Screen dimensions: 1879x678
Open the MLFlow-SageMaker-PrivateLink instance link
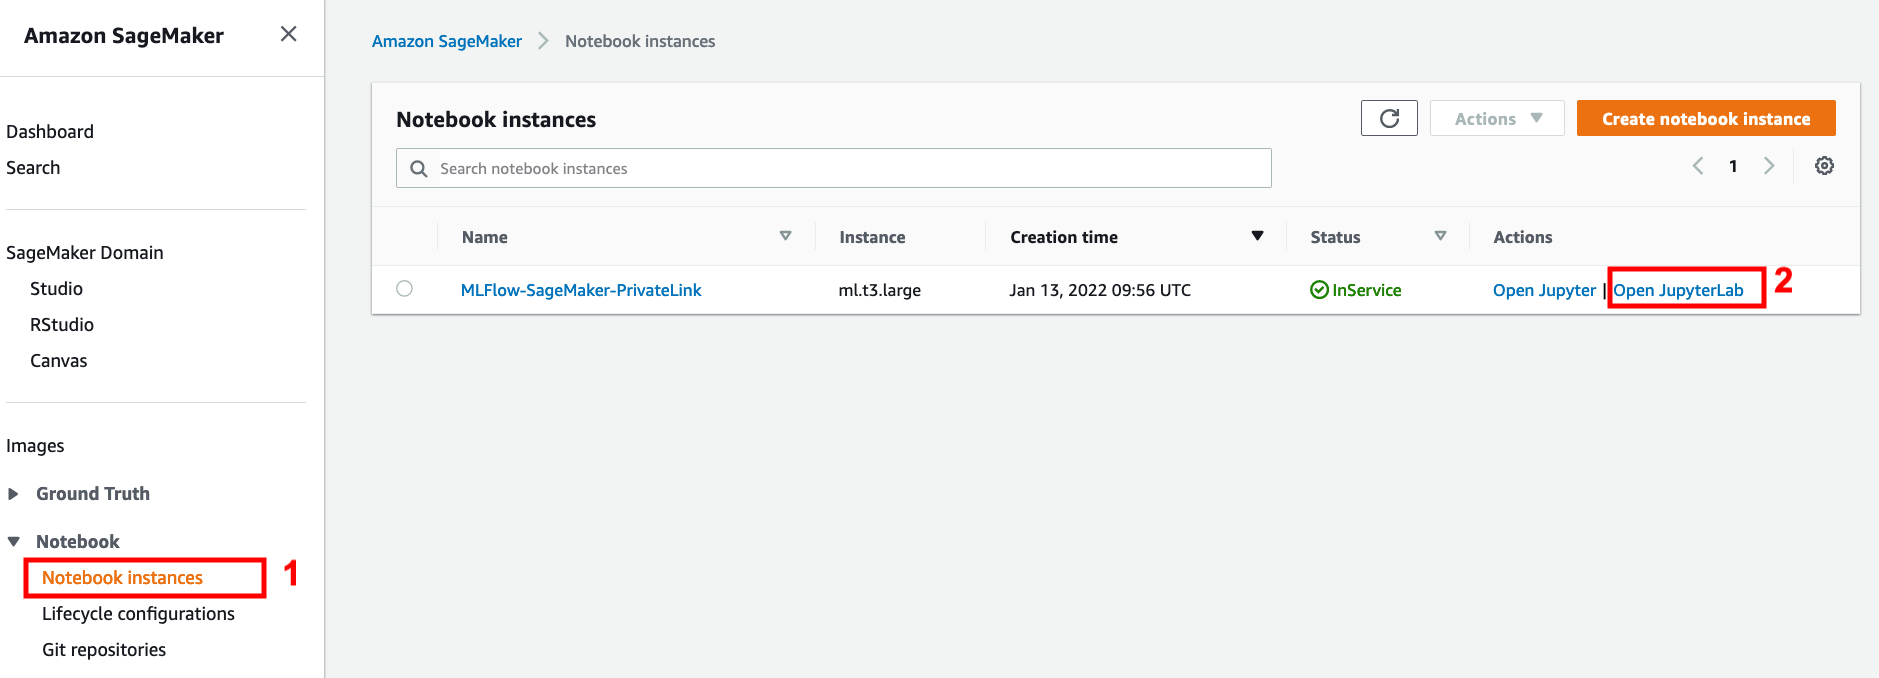click(581, 290)
